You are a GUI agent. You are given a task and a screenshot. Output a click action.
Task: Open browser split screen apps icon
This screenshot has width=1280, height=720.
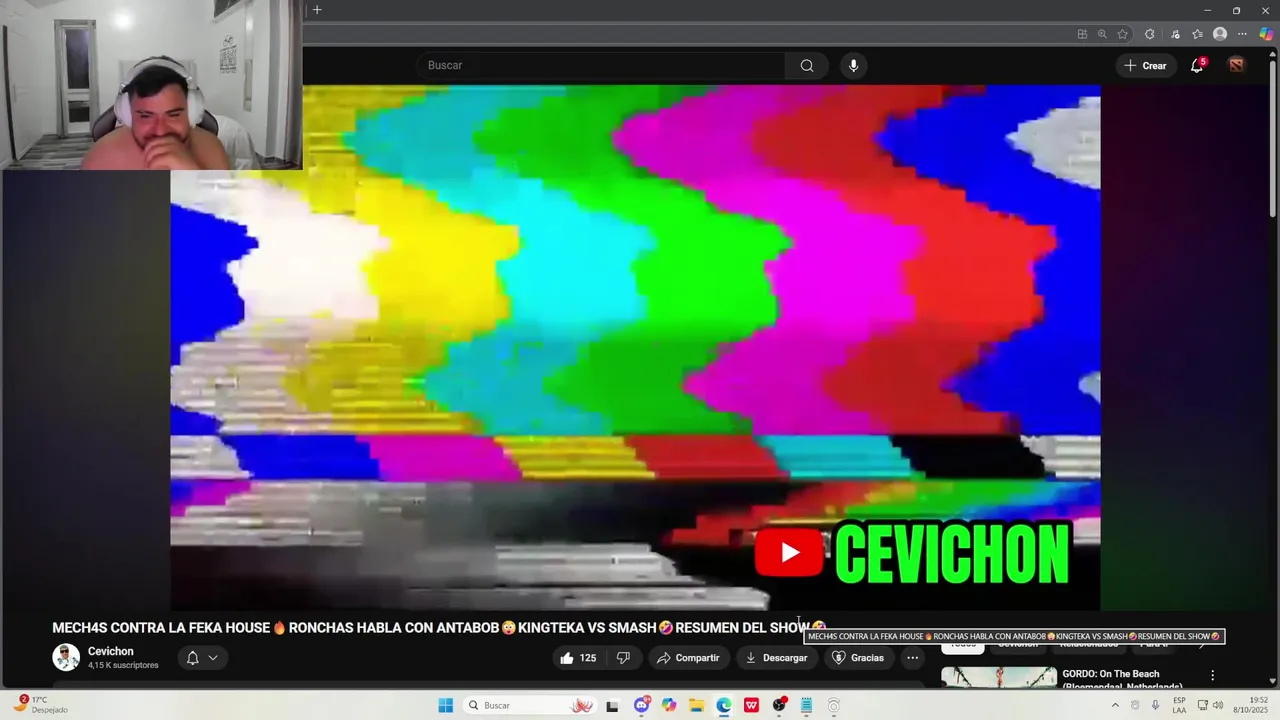(x=1082, y=34)
